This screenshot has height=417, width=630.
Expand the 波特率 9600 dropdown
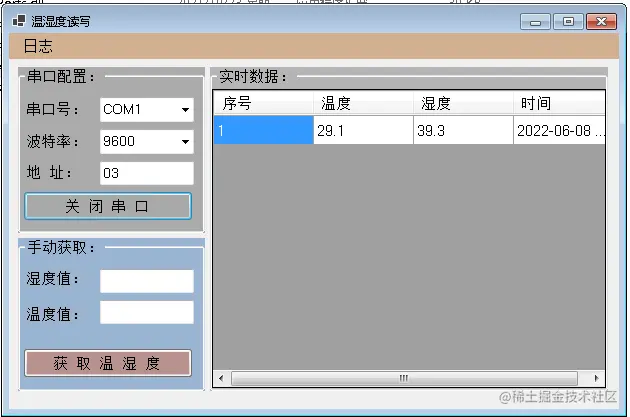pos(185,141)
